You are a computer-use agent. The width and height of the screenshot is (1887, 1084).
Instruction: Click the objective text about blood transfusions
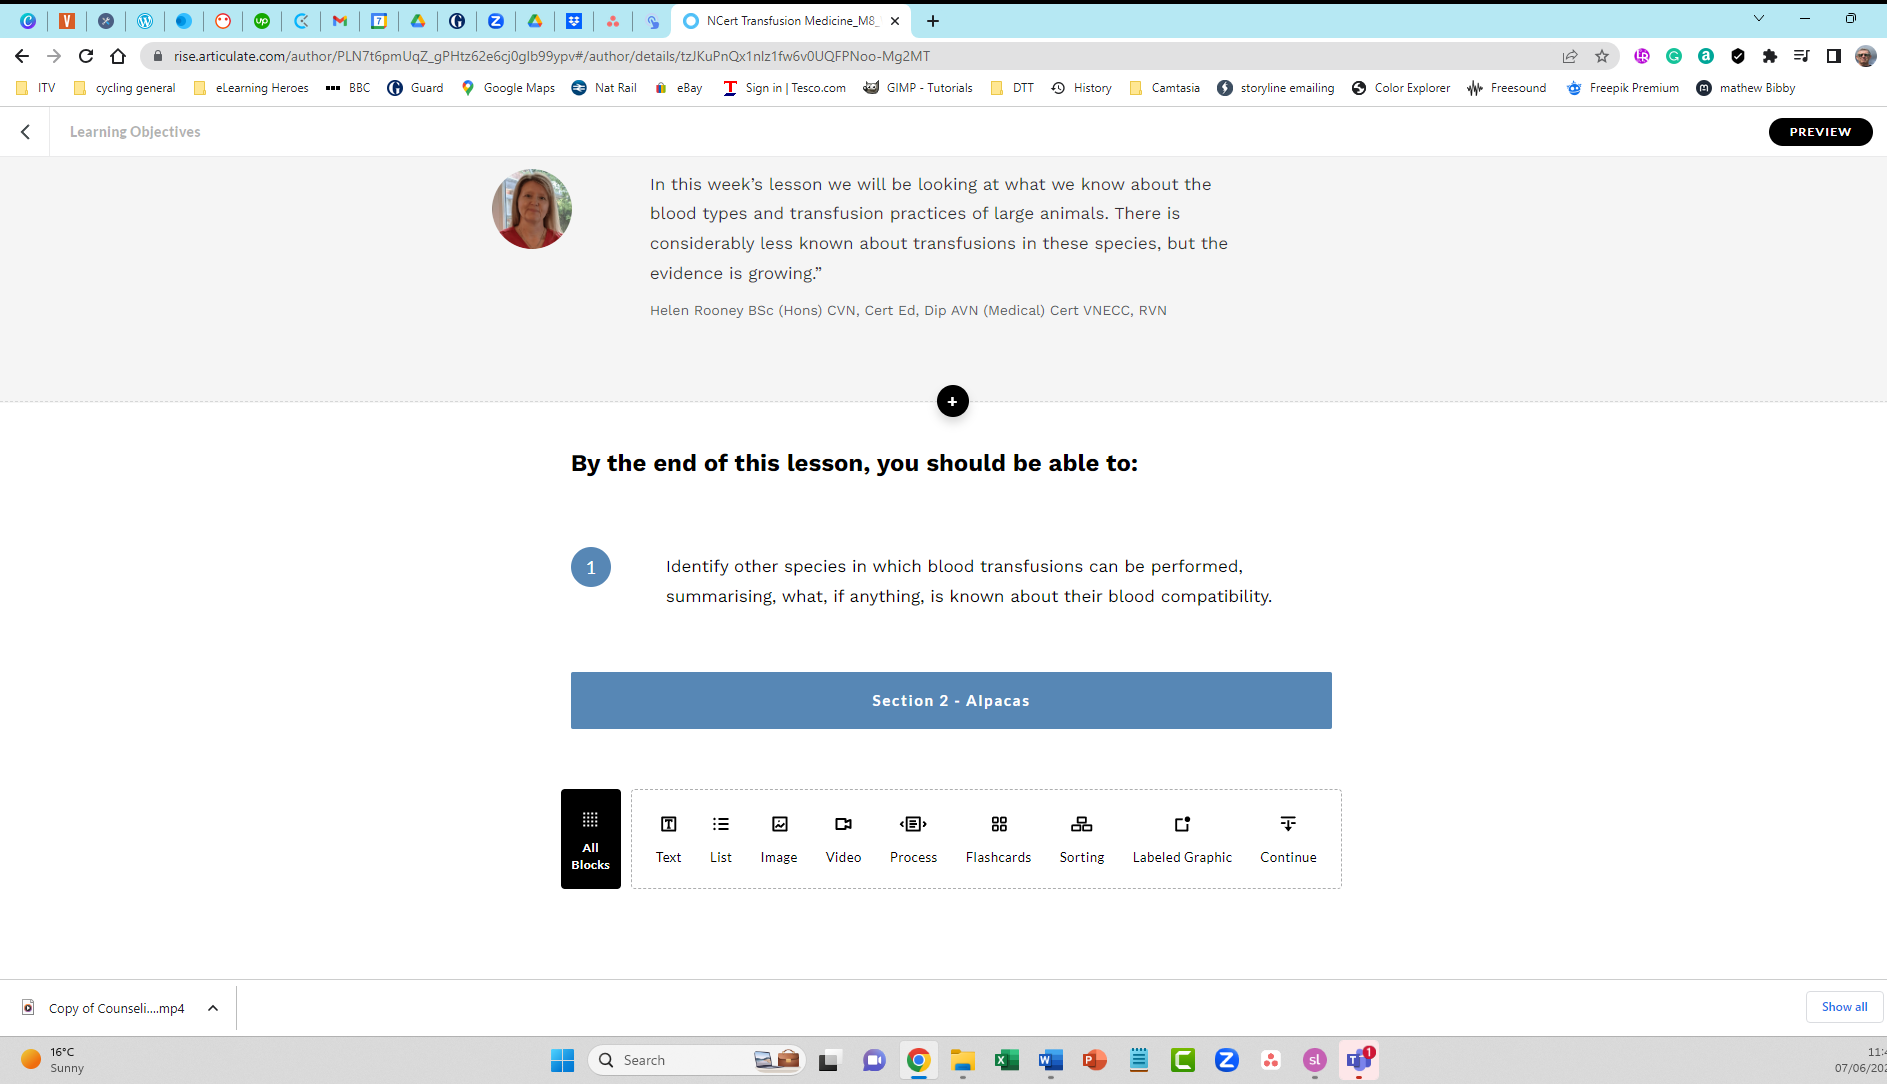click(969, 581)
